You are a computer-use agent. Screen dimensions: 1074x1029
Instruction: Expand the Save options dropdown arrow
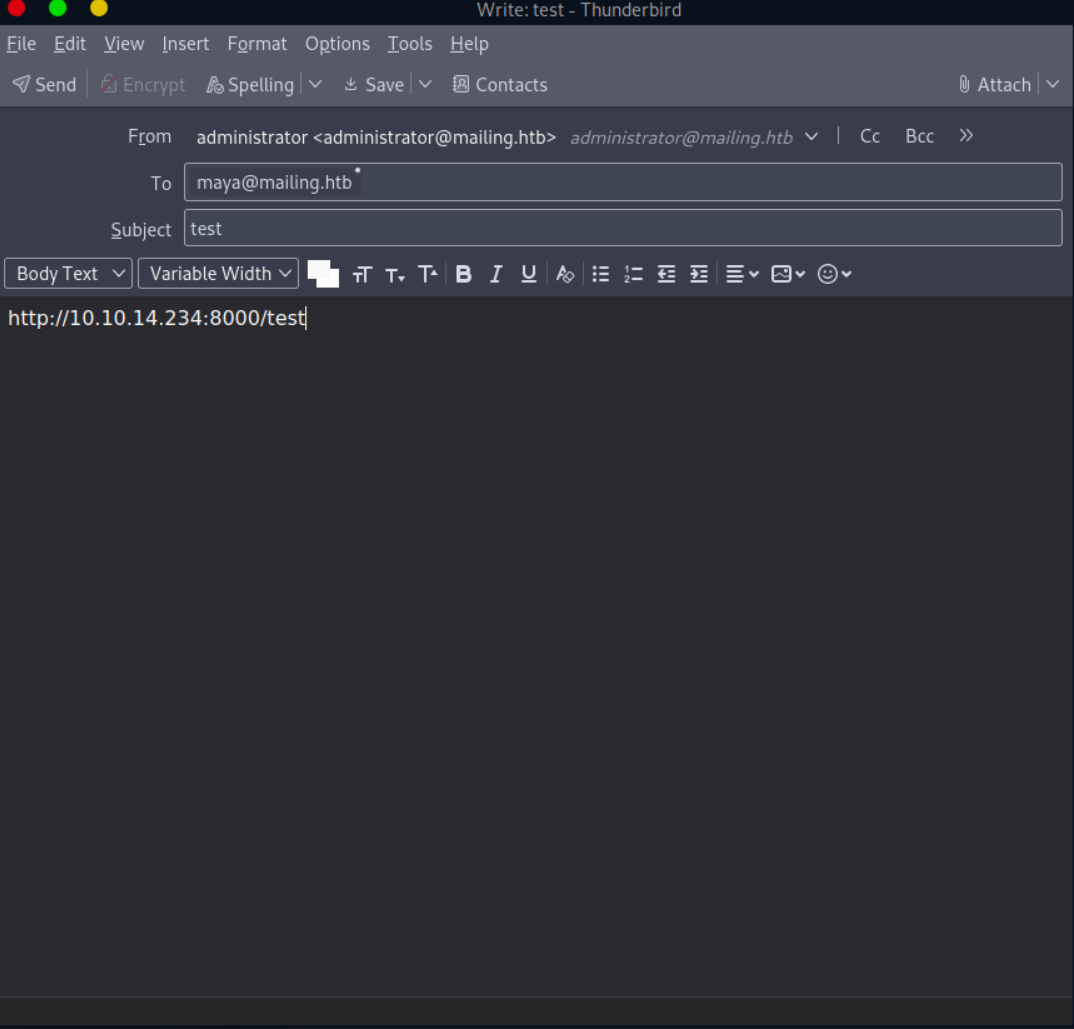coord(425,84)
